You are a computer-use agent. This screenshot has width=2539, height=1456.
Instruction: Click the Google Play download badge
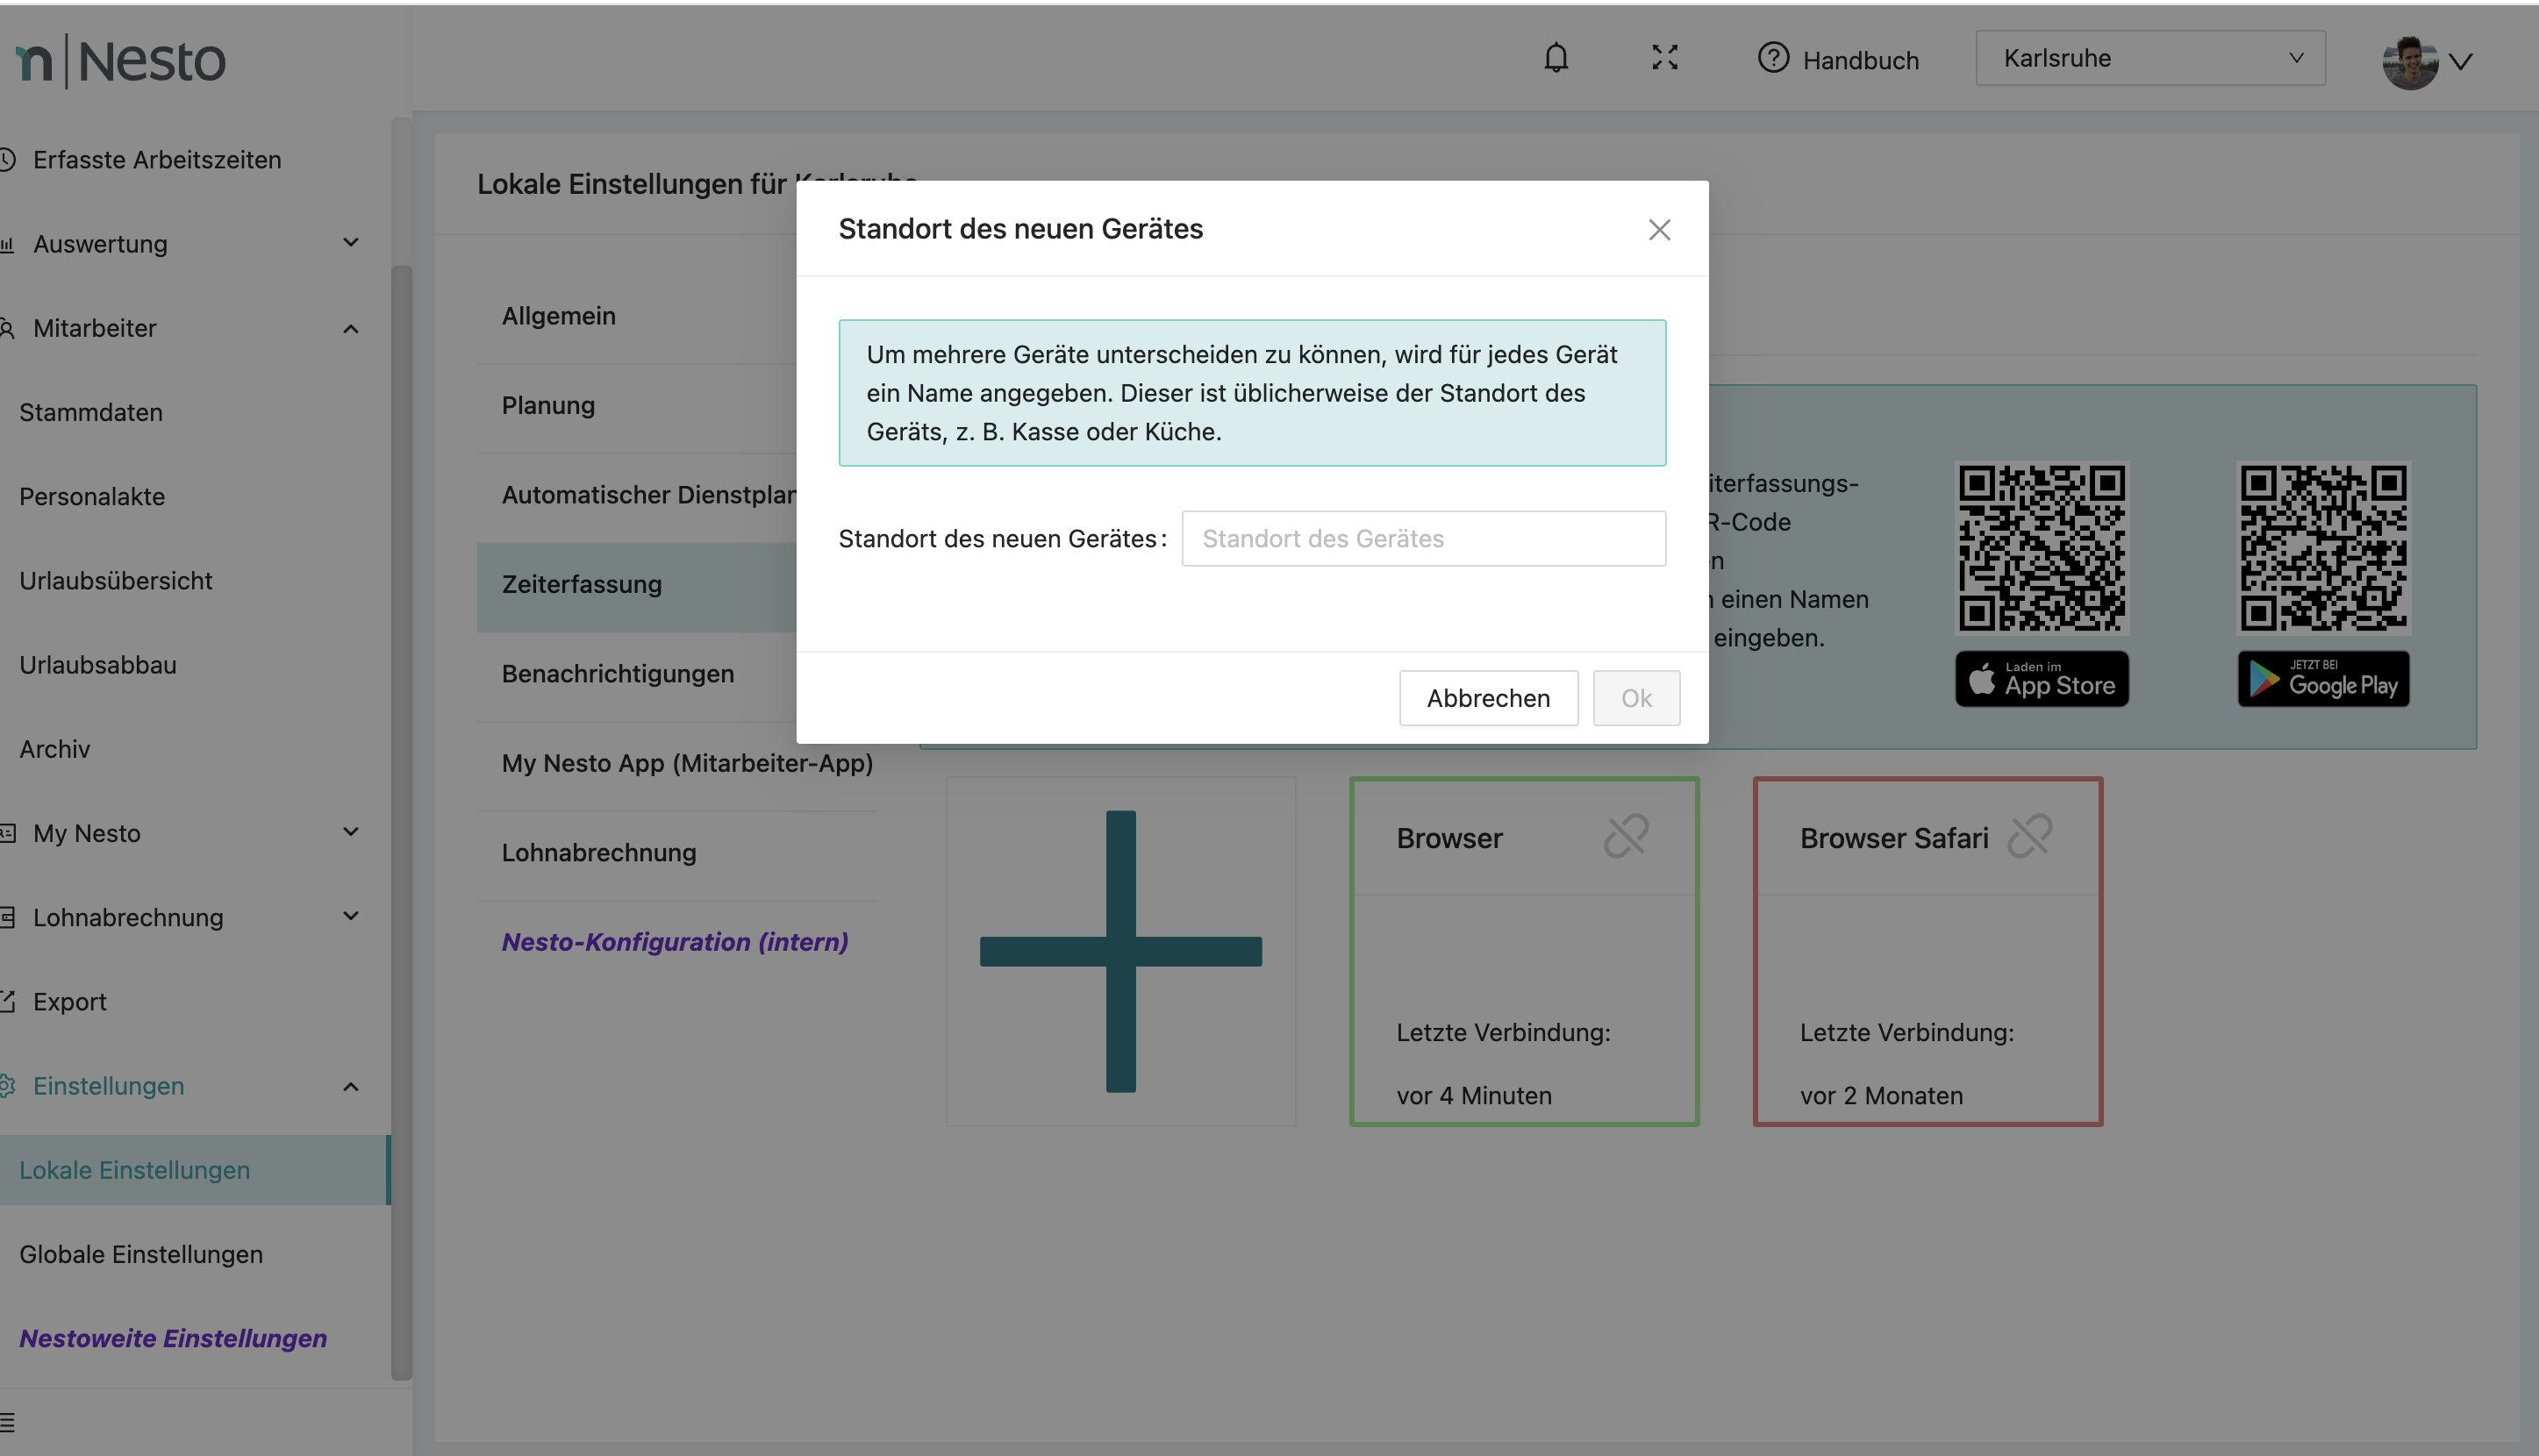click(2322, 679)
